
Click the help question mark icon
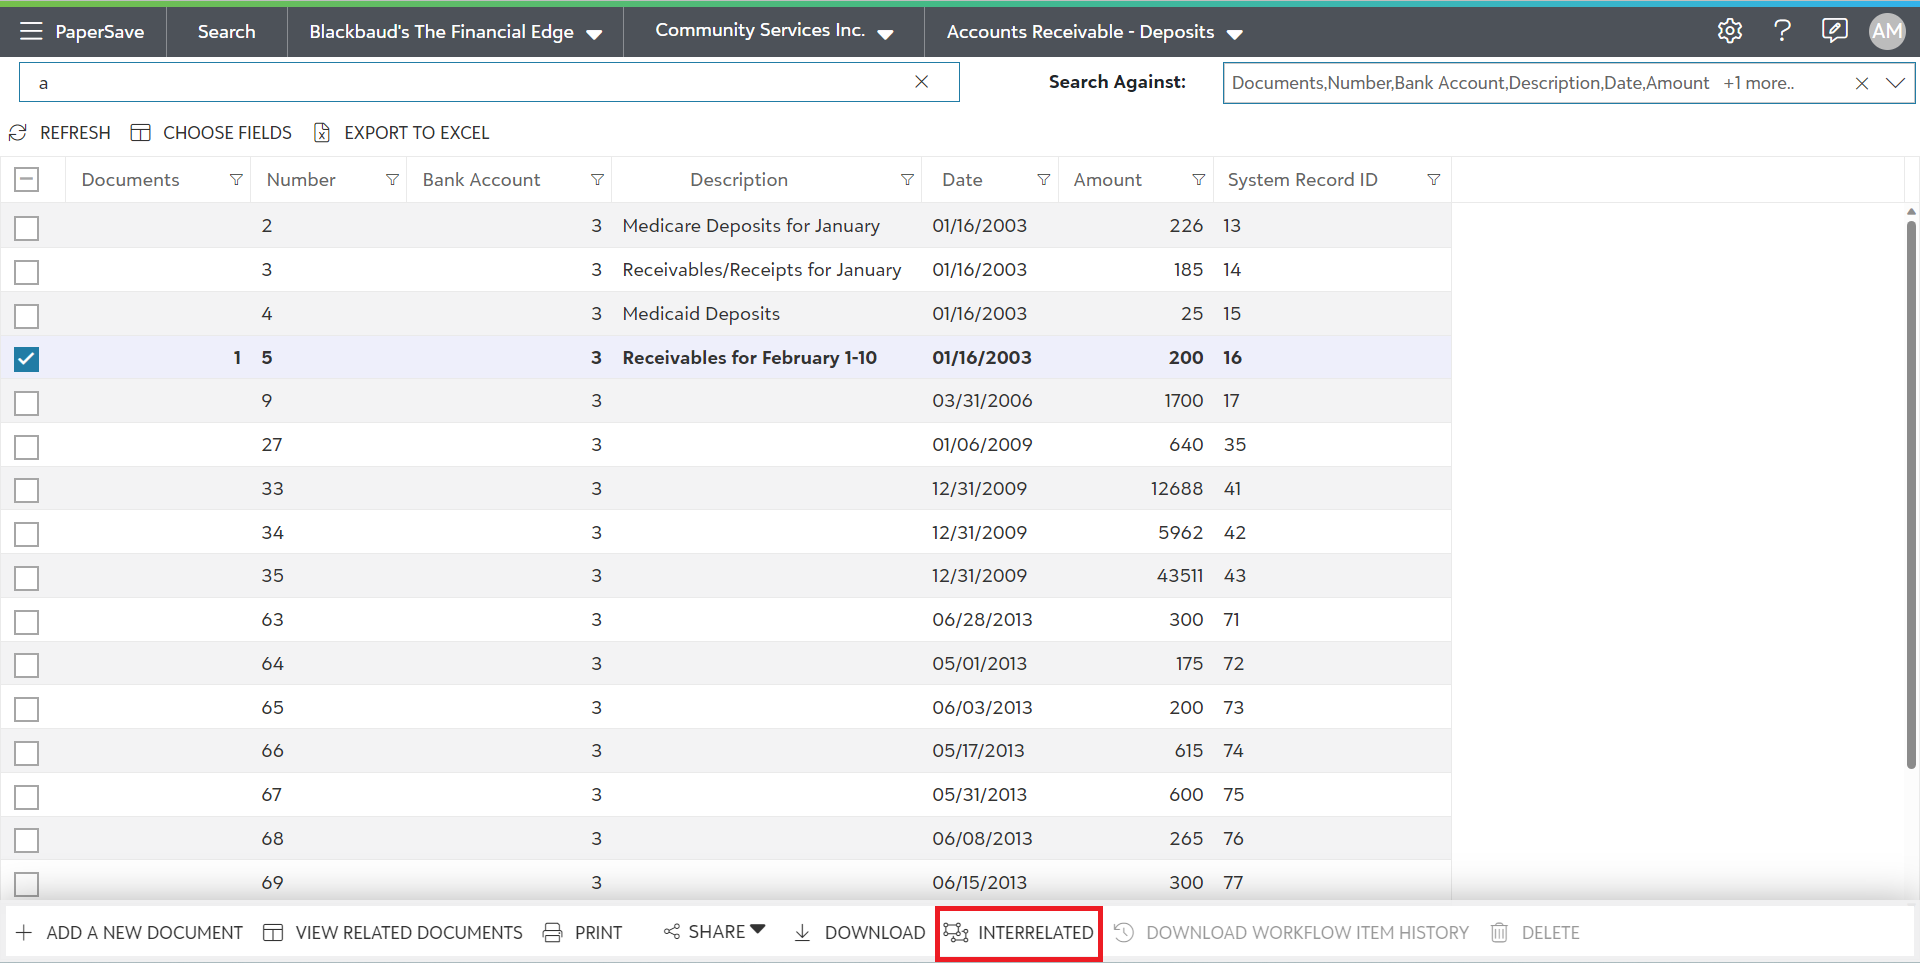1781,31
